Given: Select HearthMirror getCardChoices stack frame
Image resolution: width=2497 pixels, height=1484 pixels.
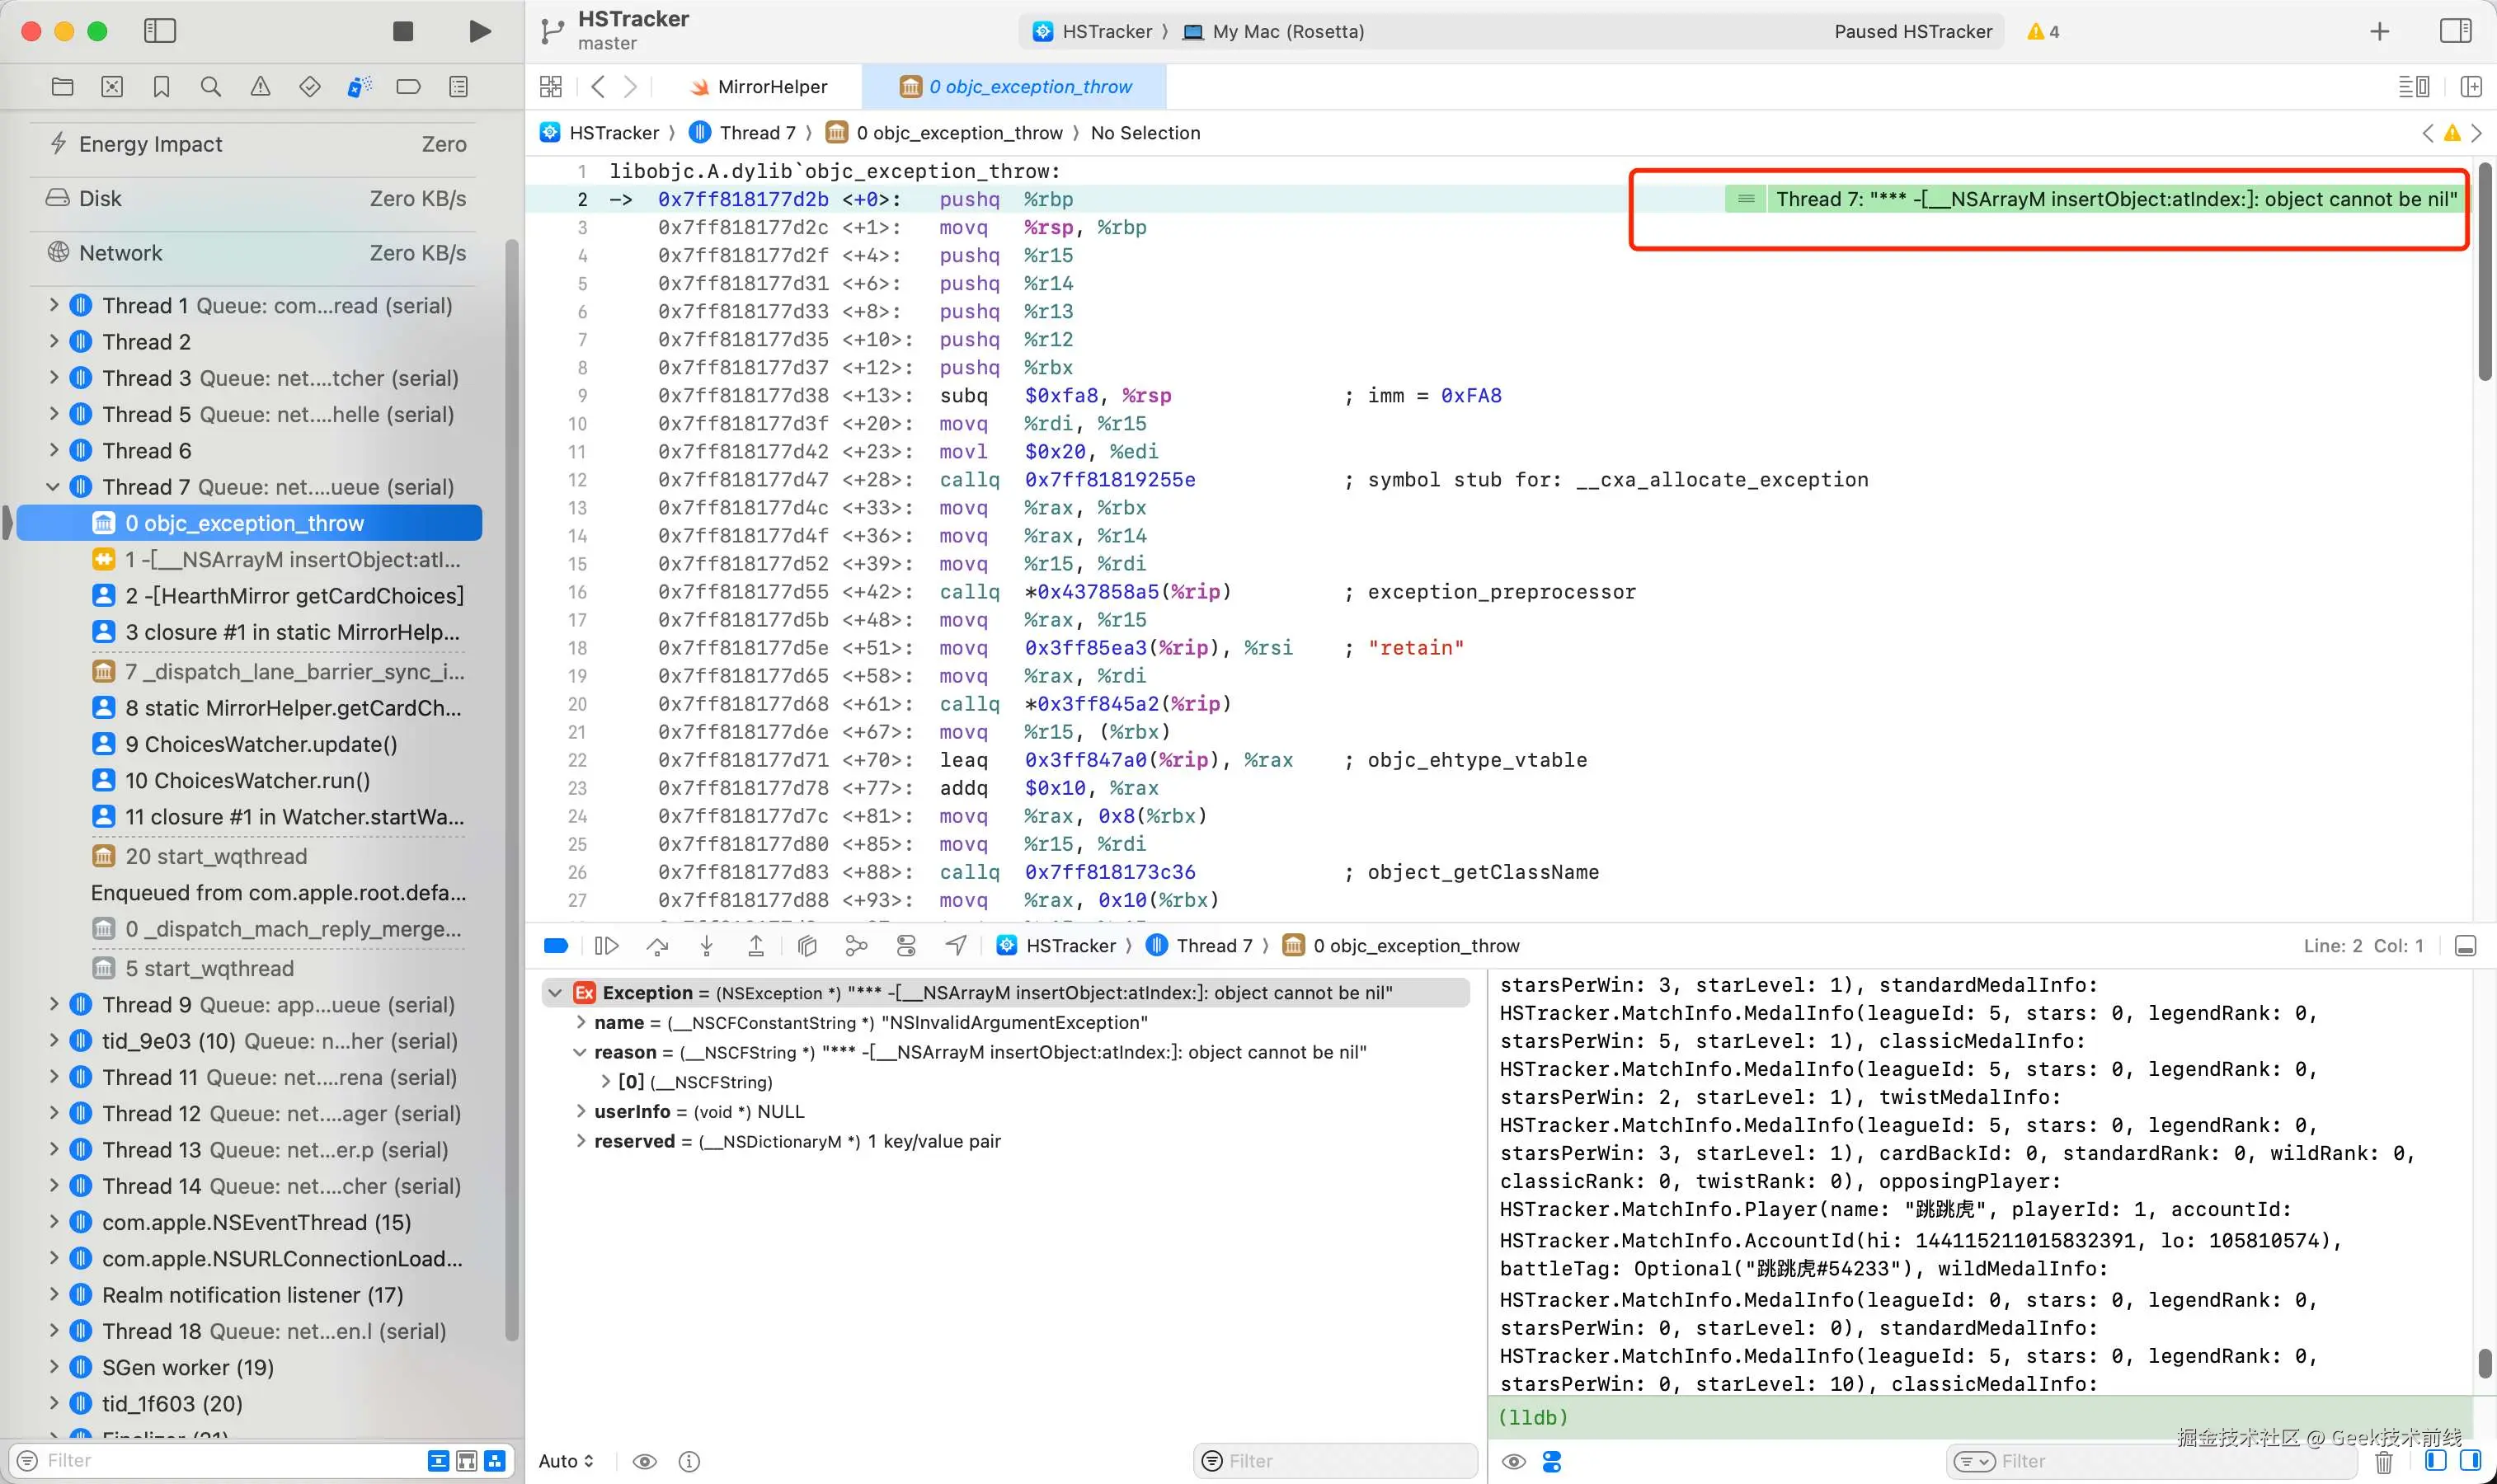Looking at the screenshot, I should coord(294,596).
